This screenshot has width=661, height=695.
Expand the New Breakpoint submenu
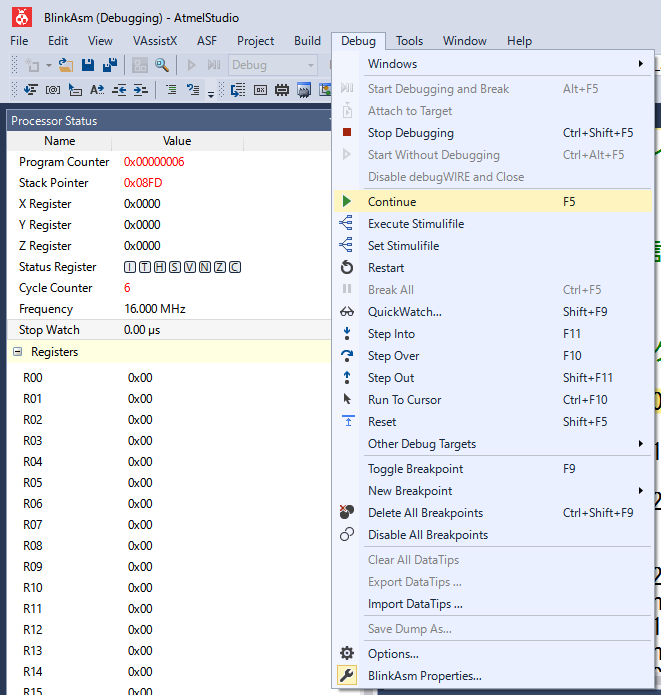click(x=493, y=491)
